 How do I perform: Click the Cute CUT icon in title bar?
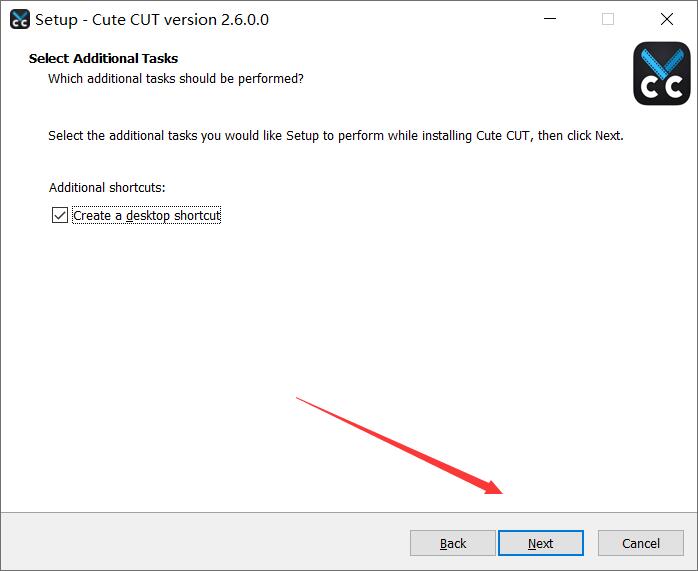(19, 19)
